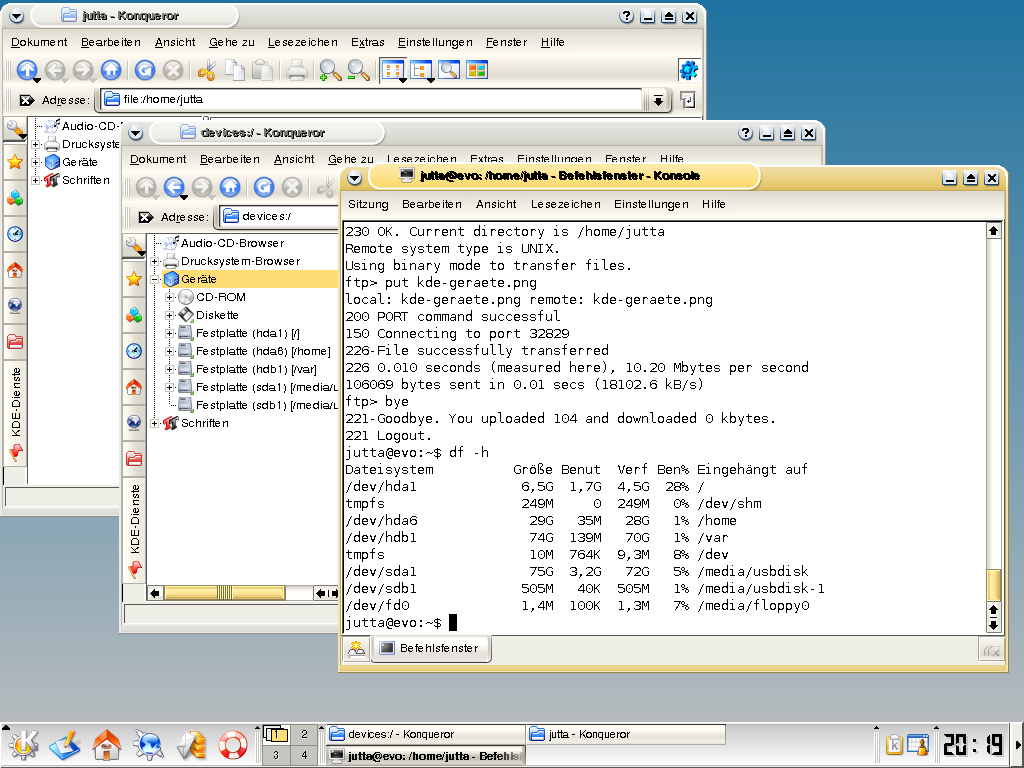Viewport: 1024px width, 768px height.
Task: Click Go button next to jutta address bar
Action: [687, 100]
